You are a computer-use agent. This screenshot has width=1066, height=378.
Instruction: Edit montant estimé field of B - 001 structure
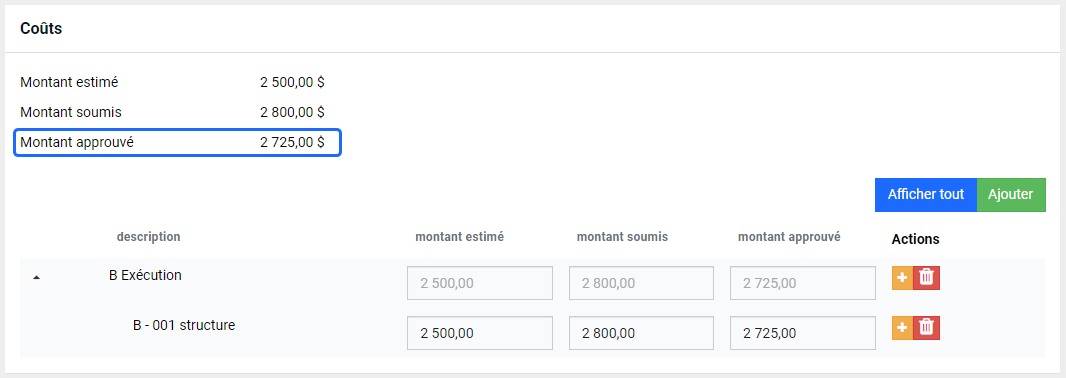[x=480, y=333]
